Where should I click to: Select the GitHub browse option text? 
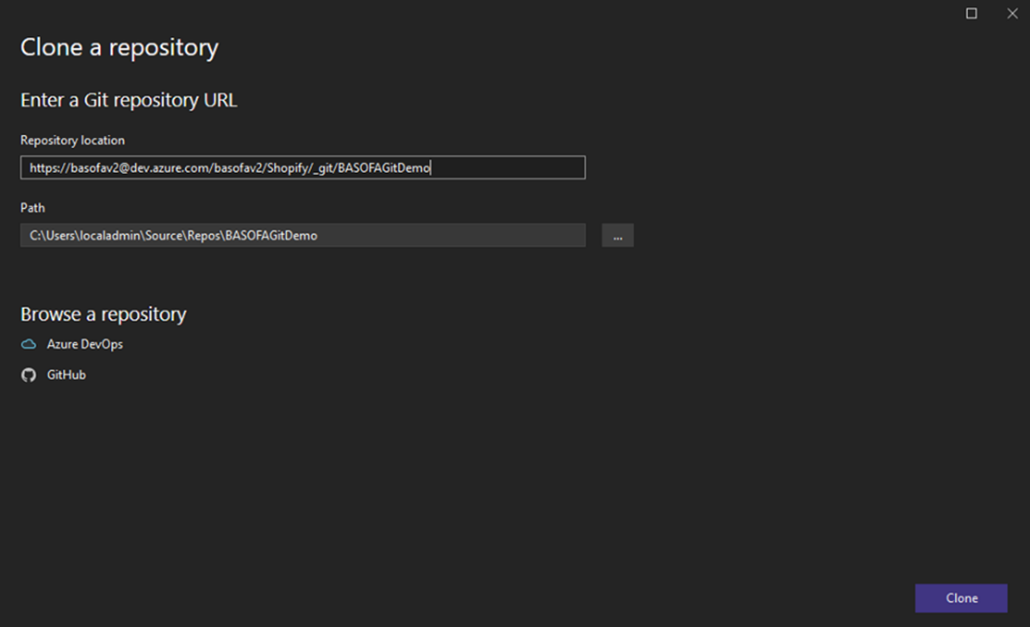(66, 375)
